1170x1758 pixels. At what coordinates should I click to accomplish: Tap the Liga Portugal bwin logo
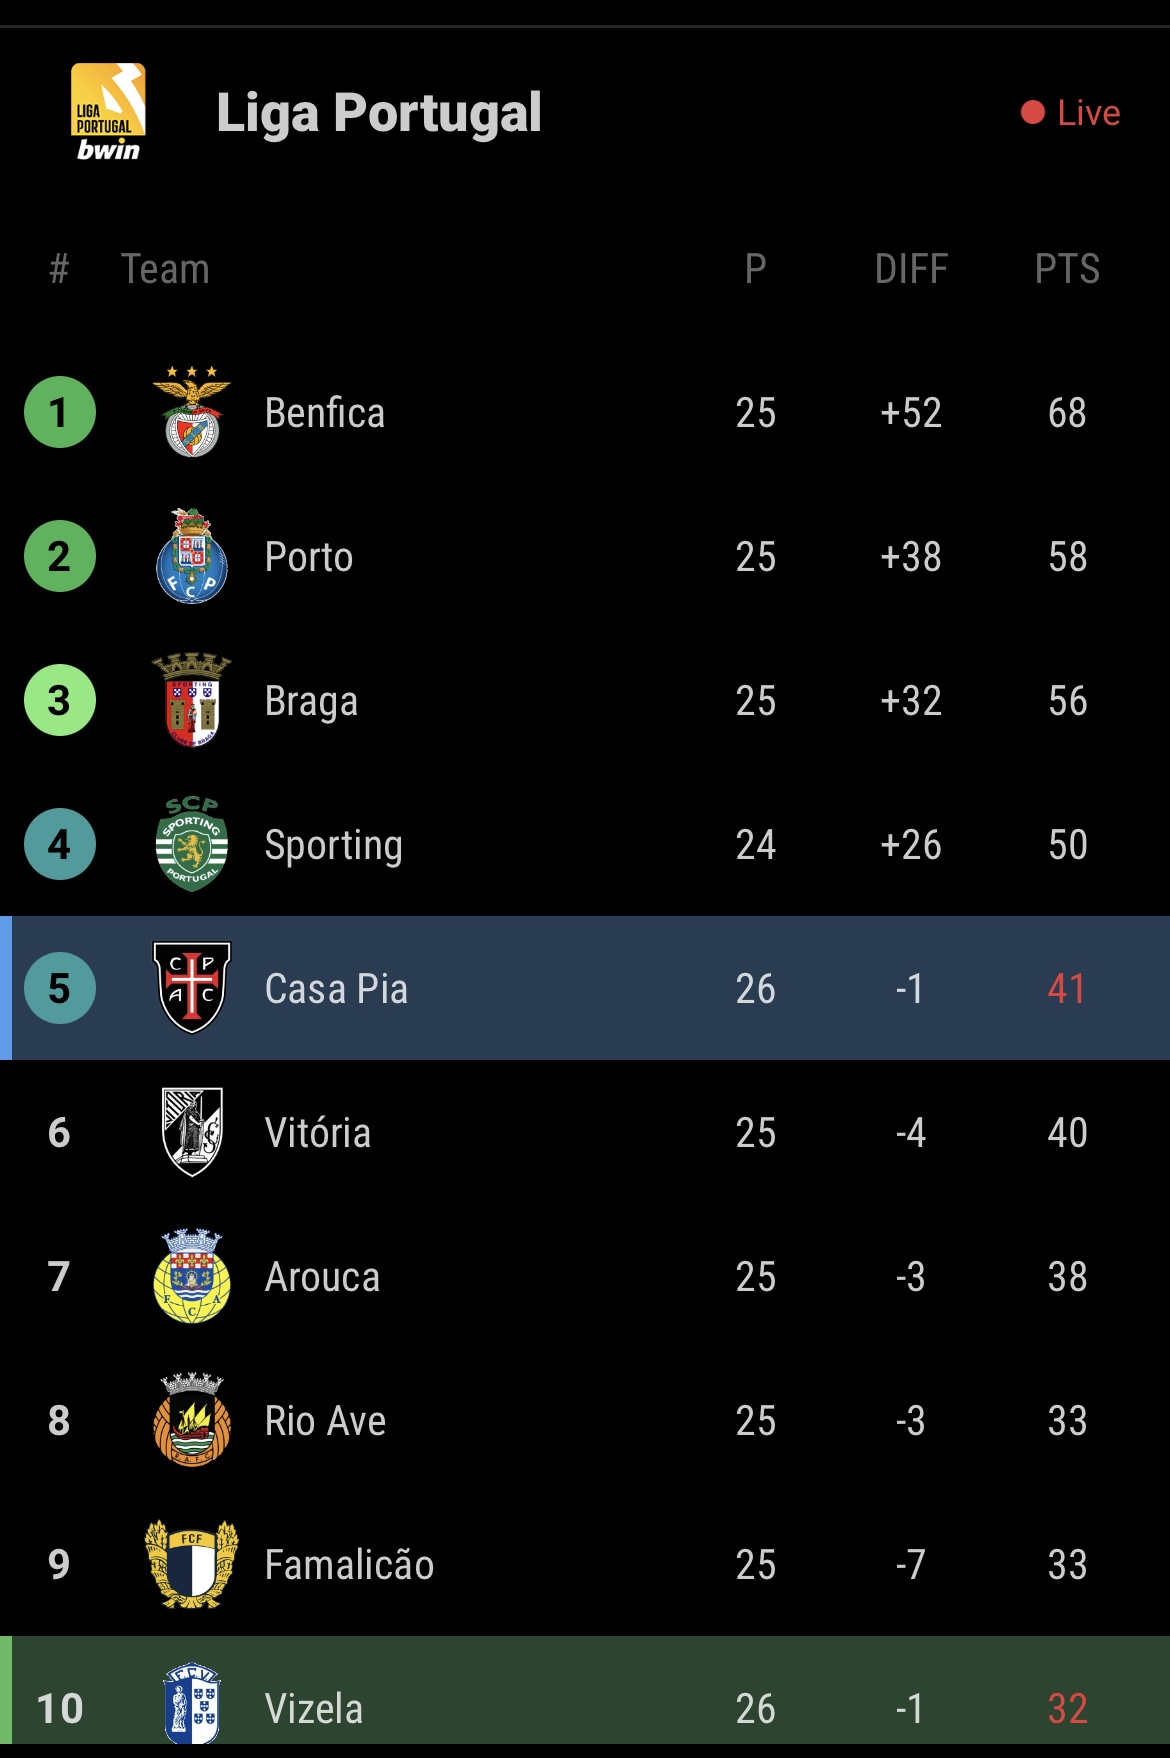click(109, 112)
